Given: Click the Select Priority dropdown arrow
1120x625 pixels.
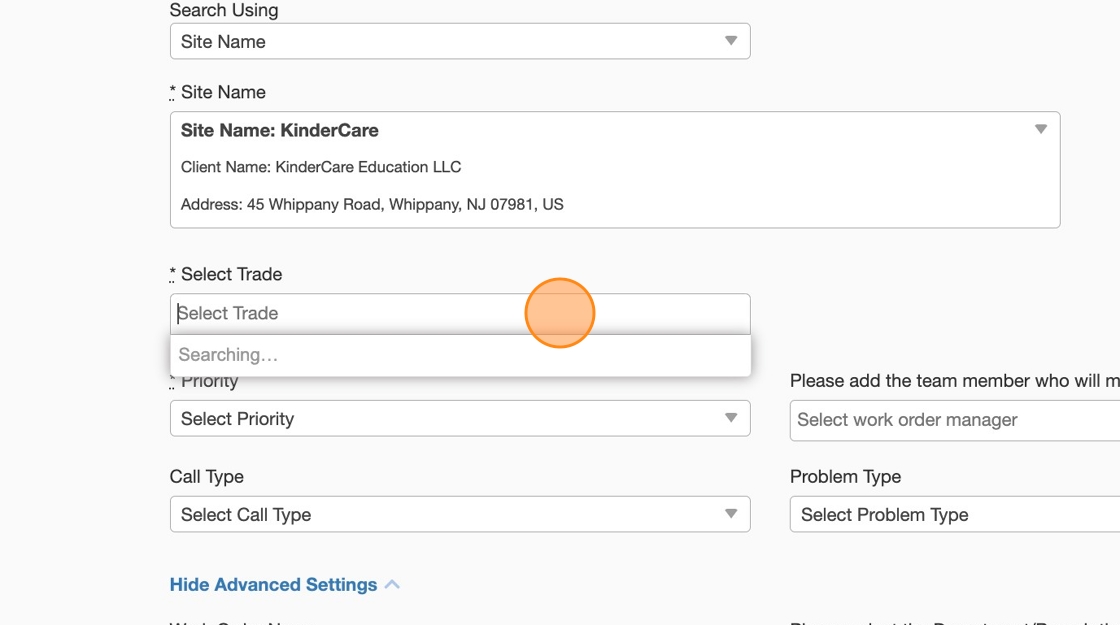Looking at the screenshot, I should 731,418.
